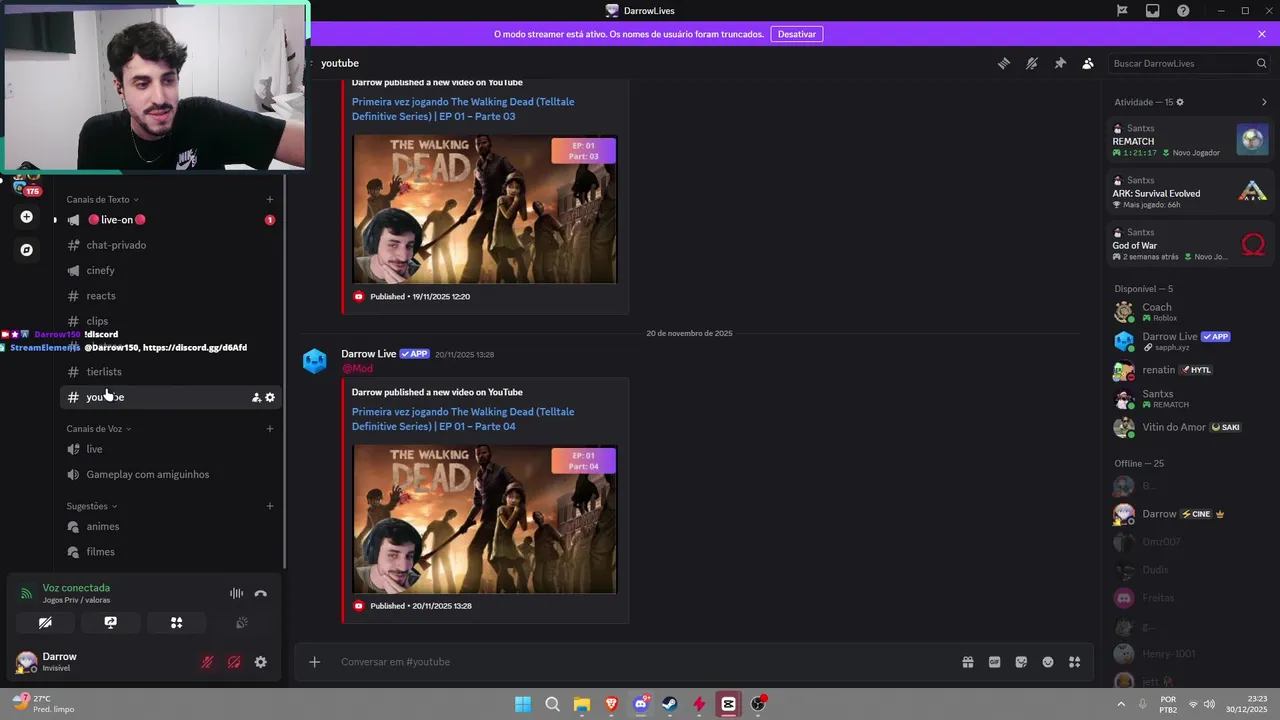Open Discover servers compass icon

[x=27, y=250]
